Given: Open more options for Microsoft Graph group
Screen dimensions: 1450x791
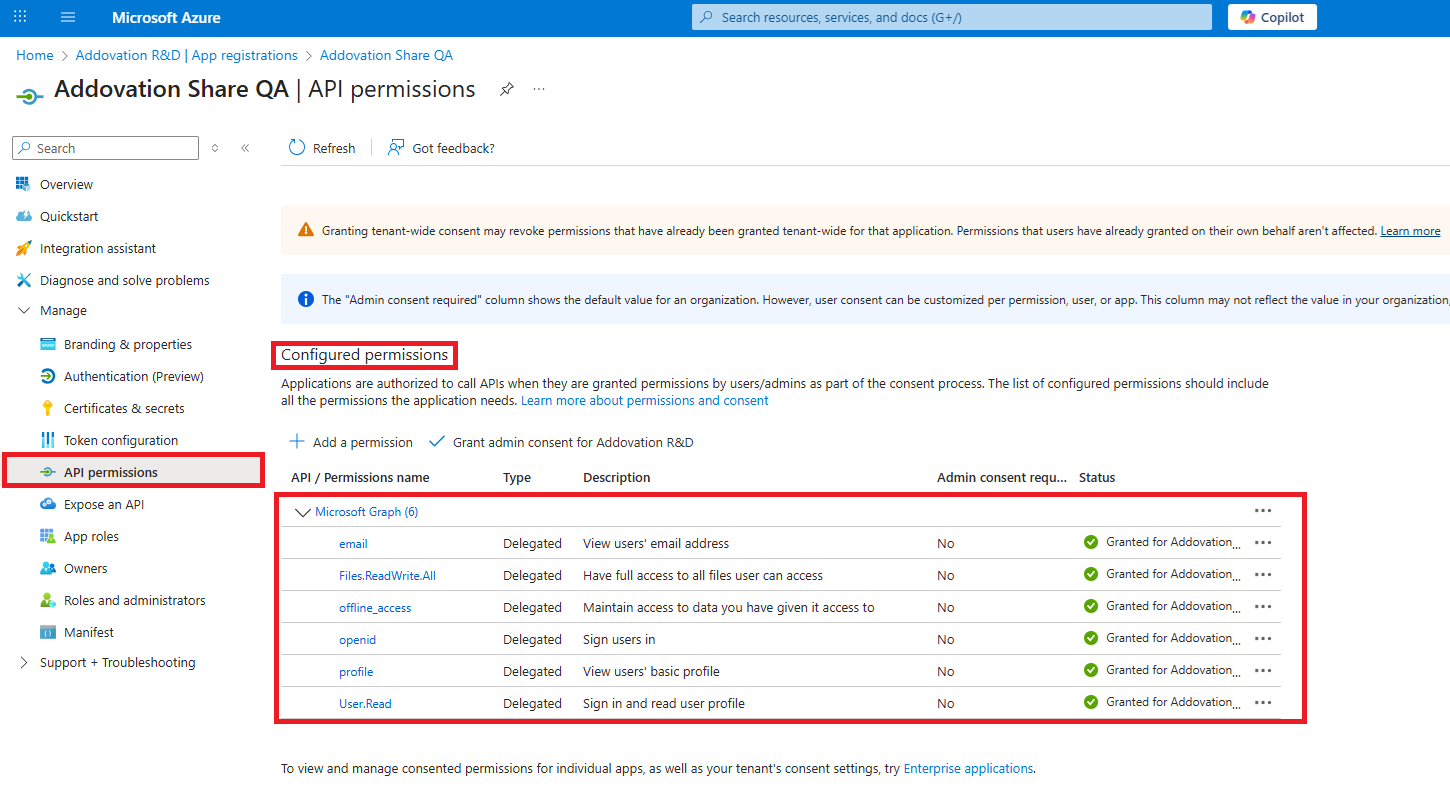Looking at the screenshot, I should [1262, 511].
